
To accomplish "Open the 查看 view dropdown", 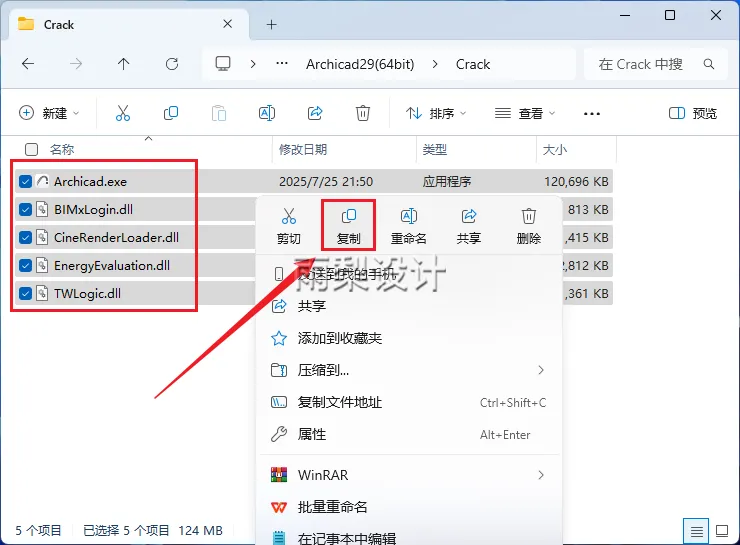I will [x=525, y=113].
